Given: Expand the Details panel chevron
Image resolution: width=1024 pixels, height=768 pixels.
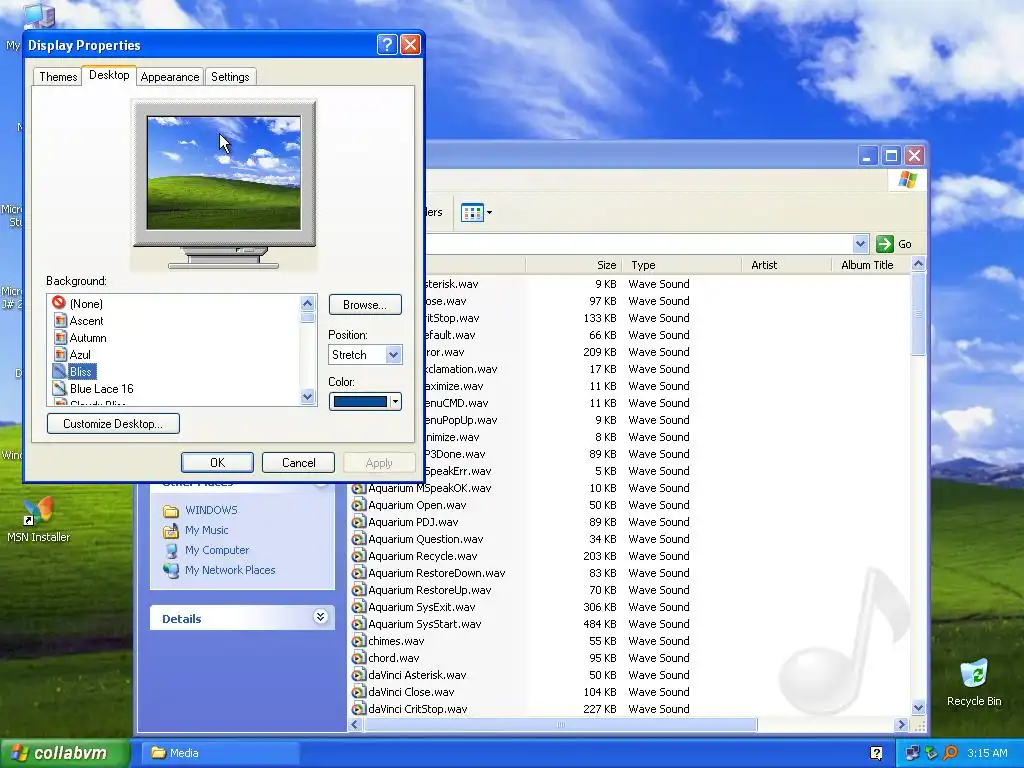Looking at the screenshot, I should 320,616.
